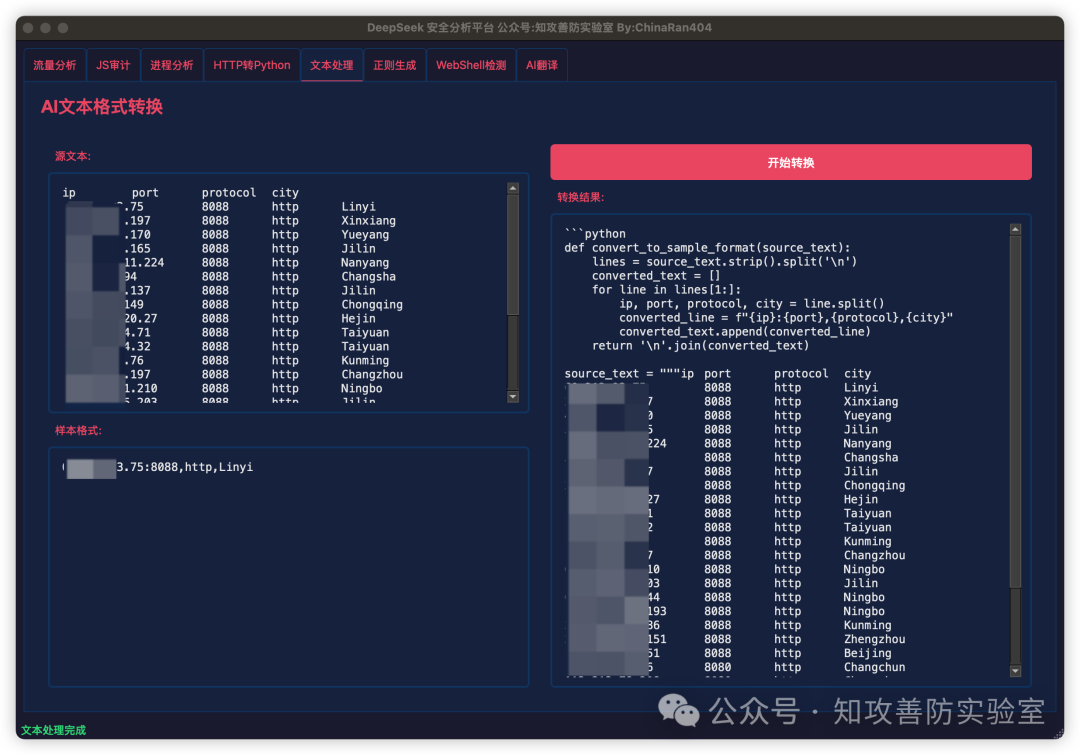Select the AI翻译 tab
The image size is (1080, 755).
pos(542,65)
